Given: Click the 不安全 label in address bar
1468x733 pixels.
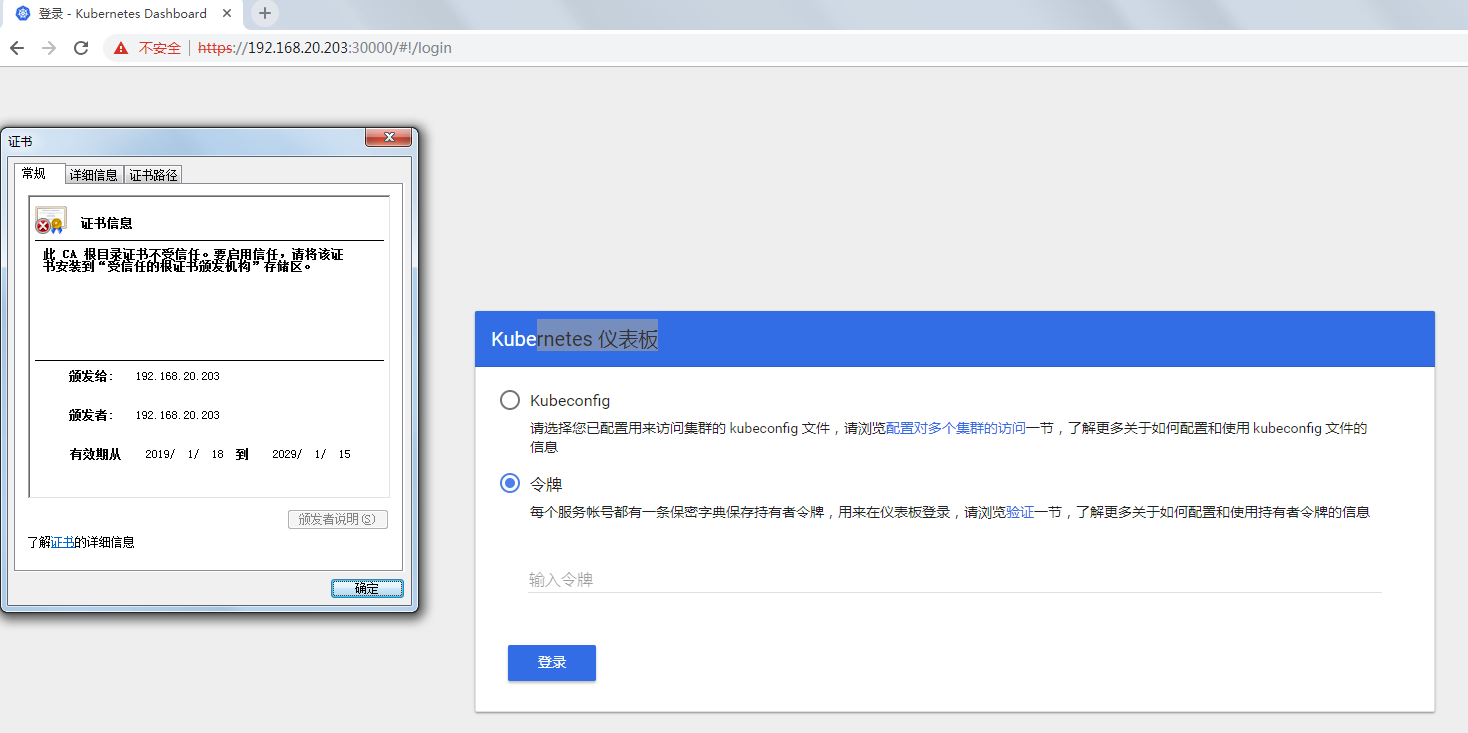Looking at the screenshot, I should coord(160,48).
